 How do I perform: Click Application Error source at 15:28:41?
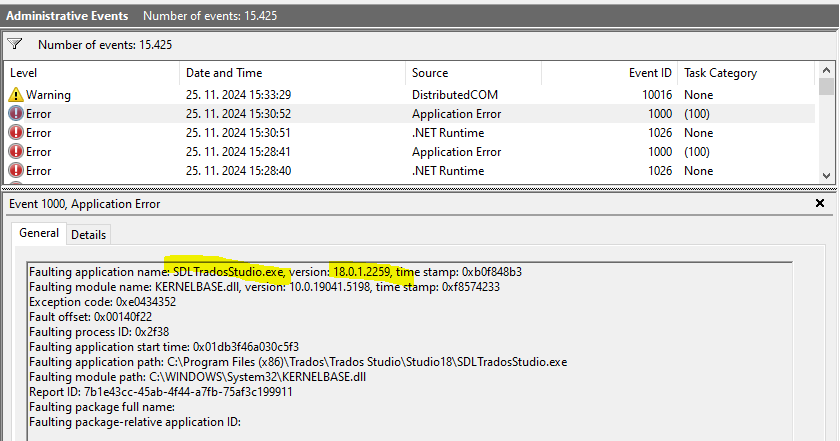[456, 152]
